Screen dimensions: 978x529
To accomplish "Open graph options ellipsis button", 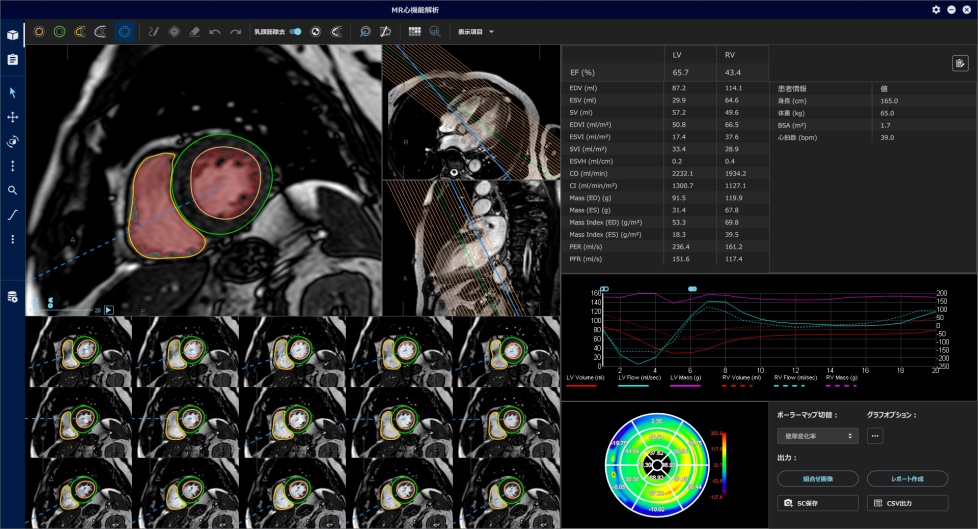I will point(875,436).
